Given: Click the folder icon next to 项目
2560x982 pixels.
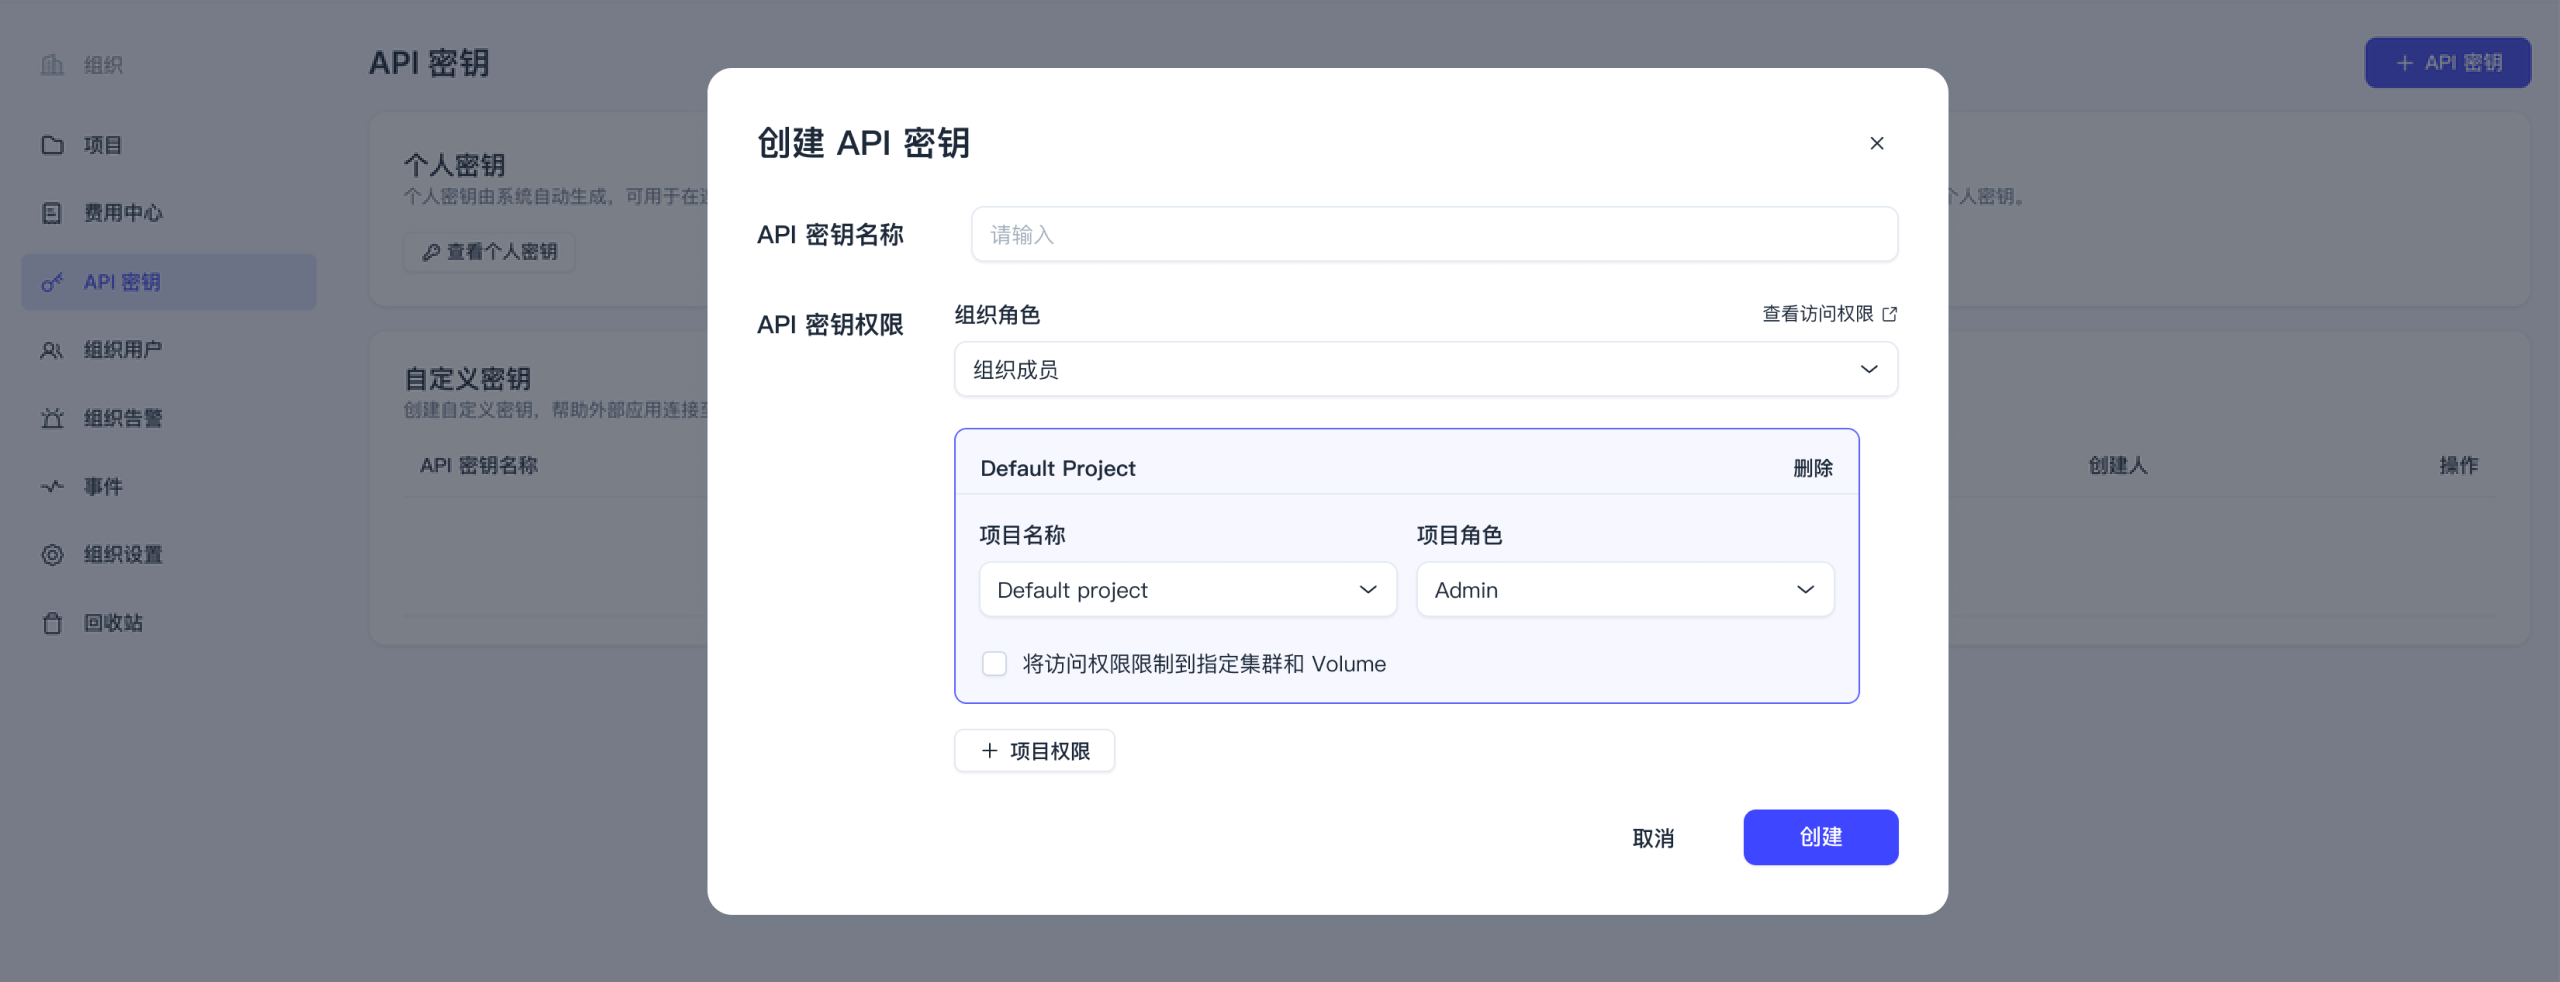Looking at the screenshot, I should pyautogui.click(x=52, y=145).
